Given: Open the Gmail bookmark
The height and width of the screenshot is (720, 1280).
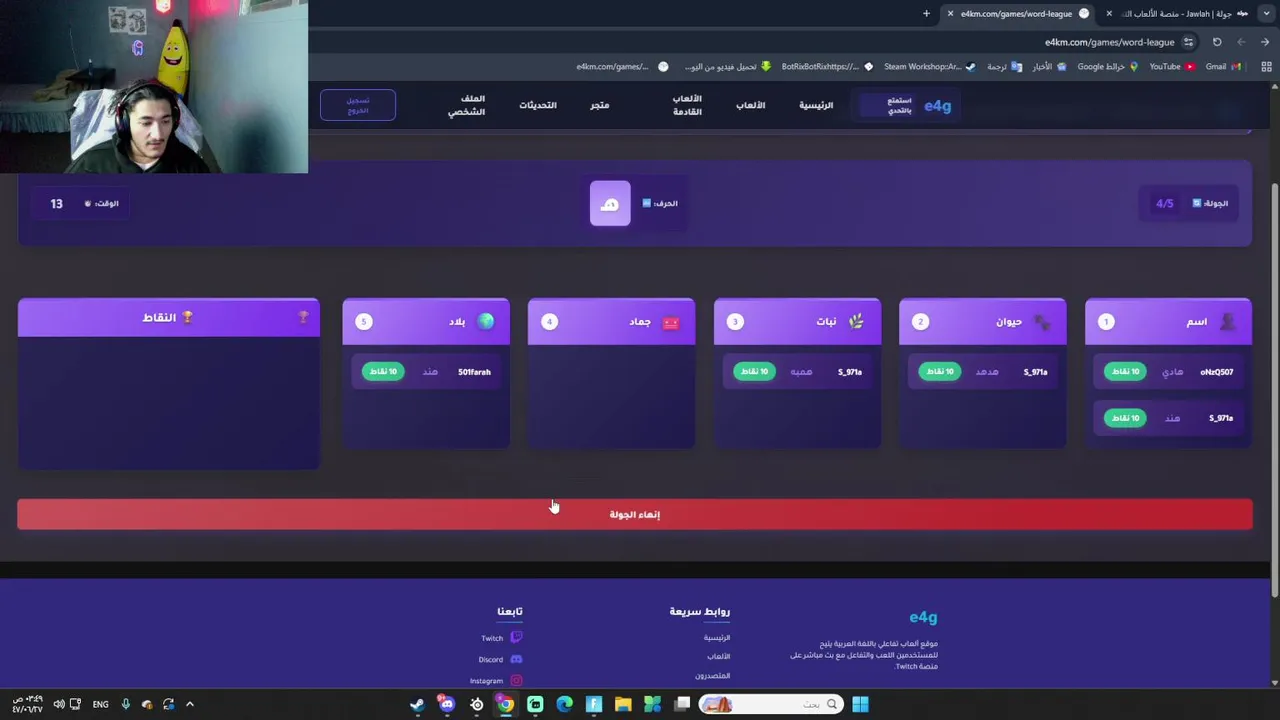Looking at the screenshot, I should click(1223, 67).
